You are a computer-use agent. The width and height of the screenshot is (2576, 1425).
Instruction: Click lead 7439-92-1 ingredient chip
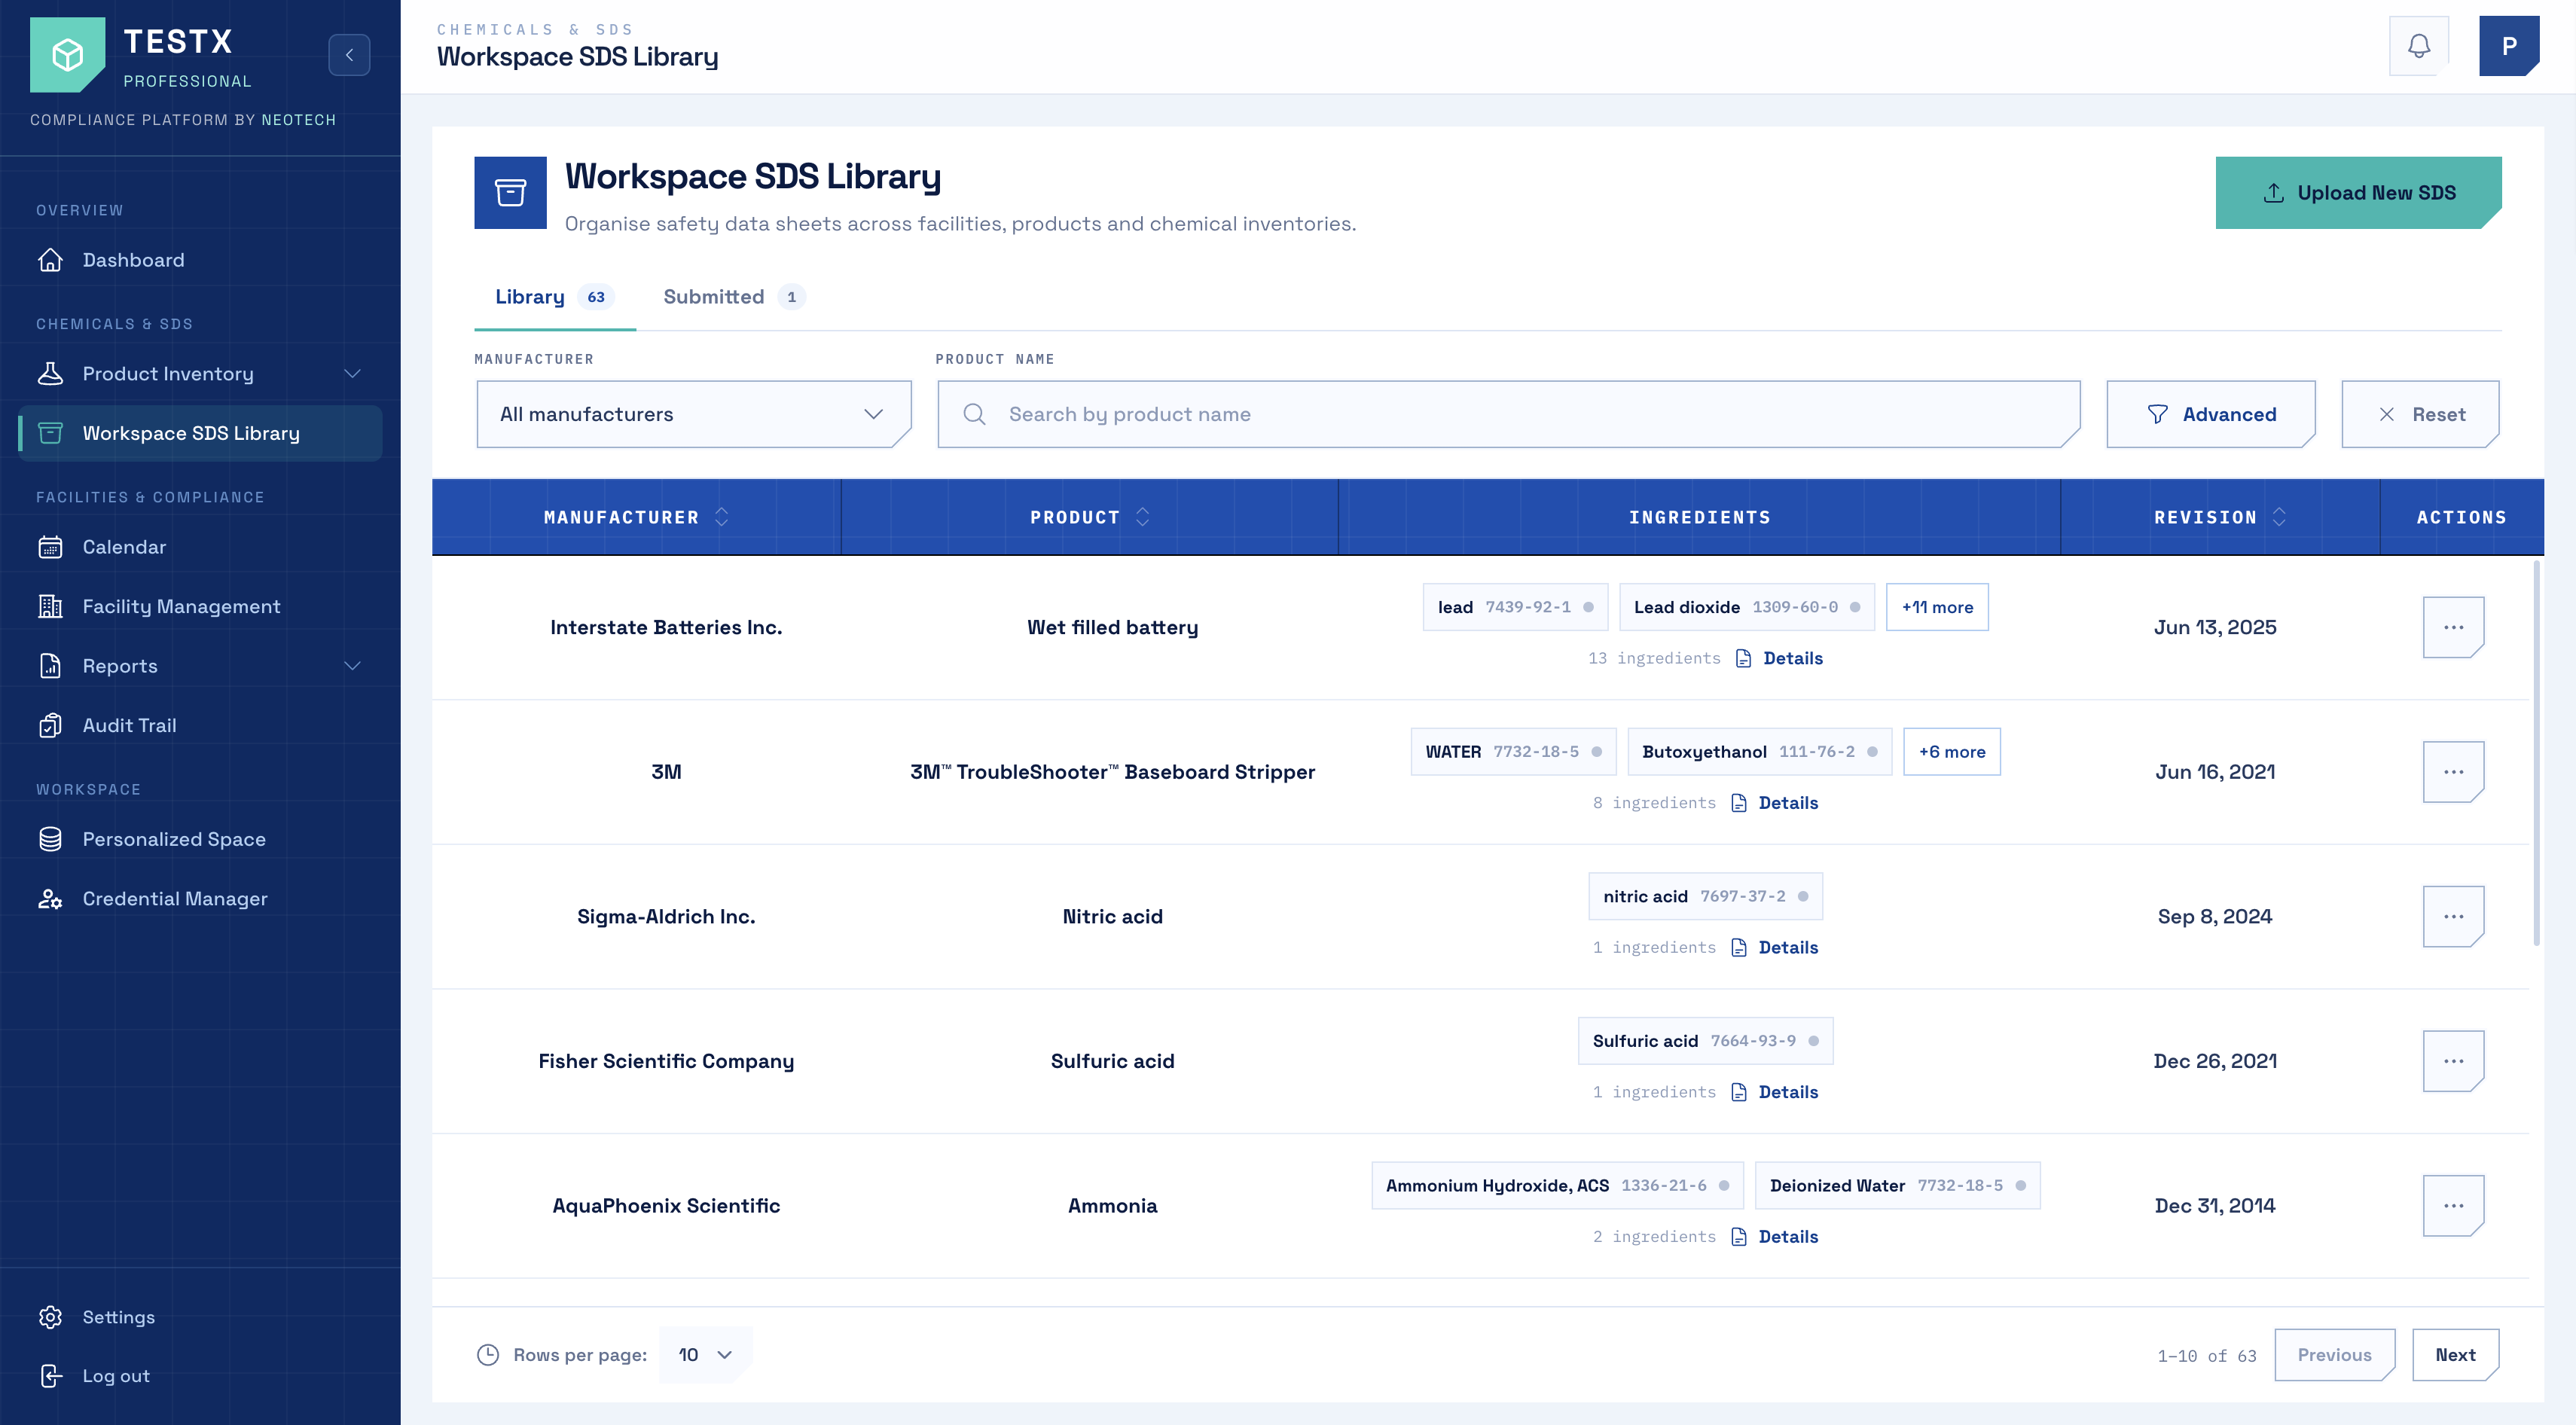click(1515, 607)
